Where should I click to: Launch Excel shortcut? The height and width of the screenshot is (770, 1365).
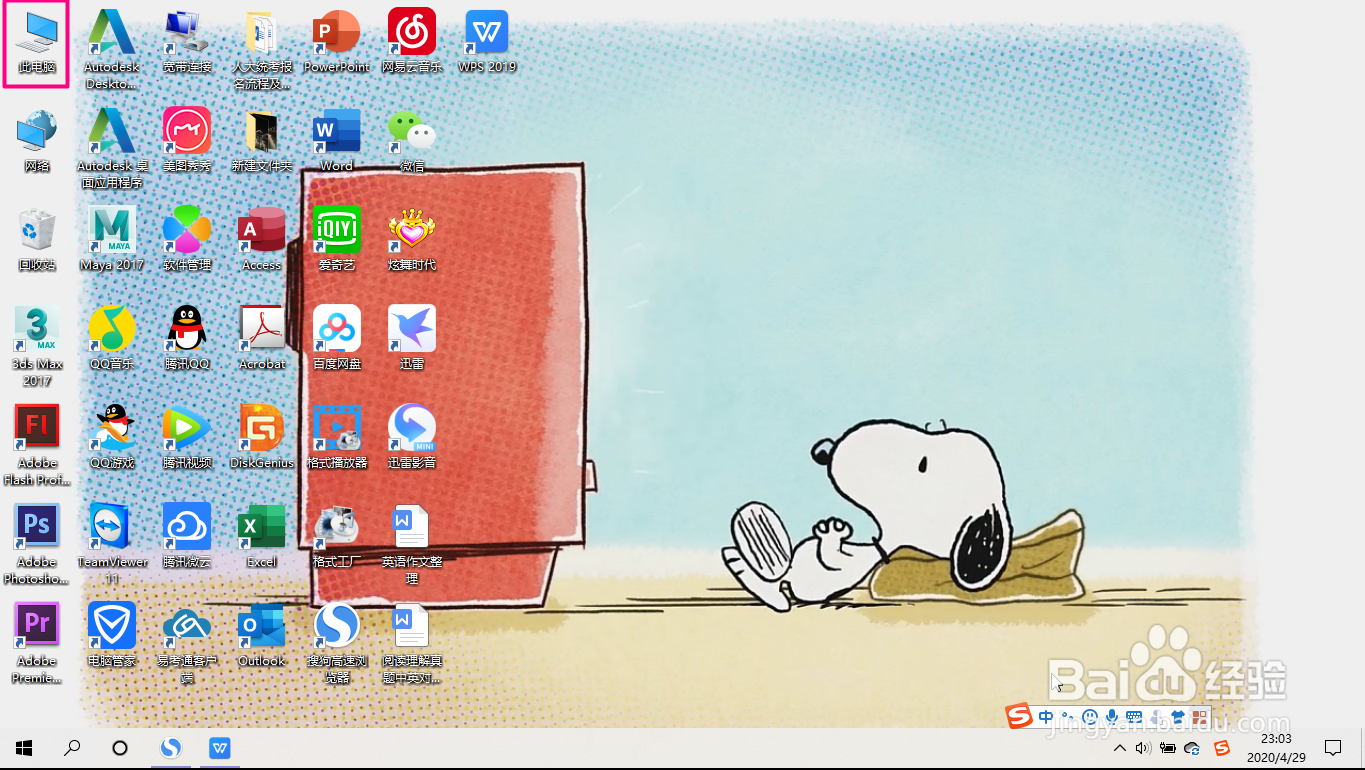[x=262, y=537]
